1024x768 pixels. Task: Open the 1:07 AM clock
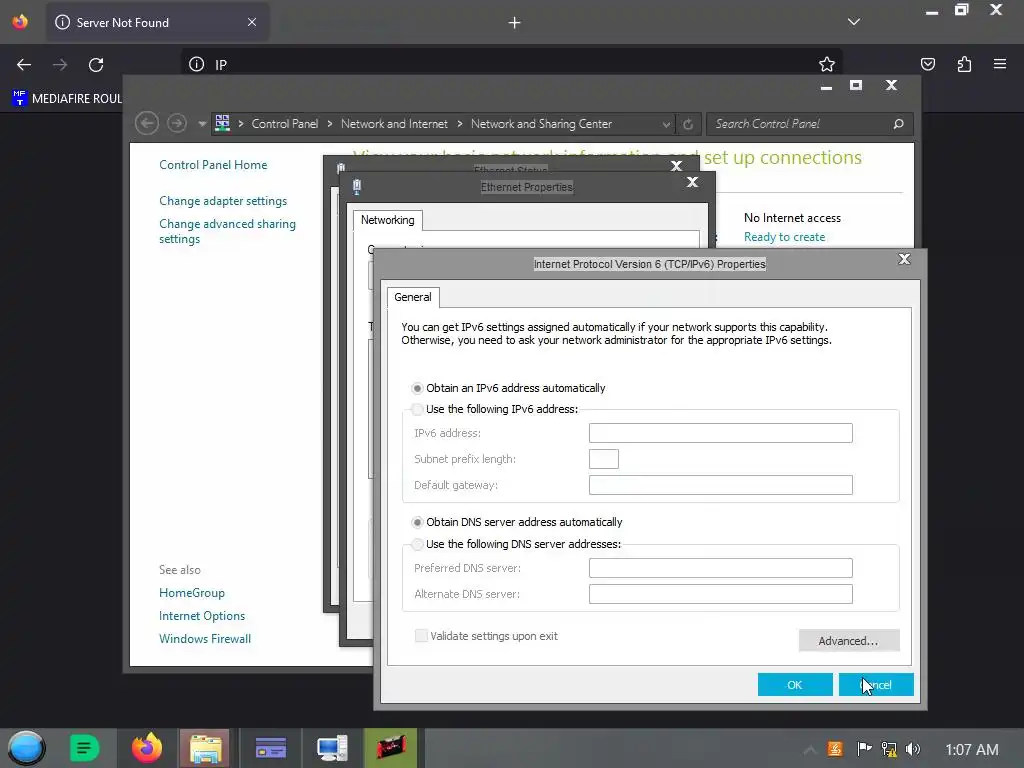click(x=972, y=750)
